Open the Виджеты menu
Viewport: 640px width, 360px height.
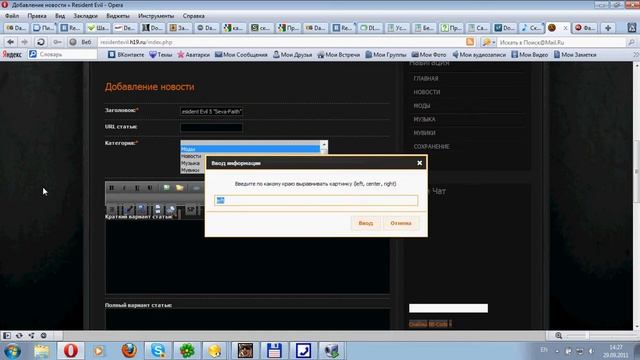pyautogui.click(x=118, y=16)
